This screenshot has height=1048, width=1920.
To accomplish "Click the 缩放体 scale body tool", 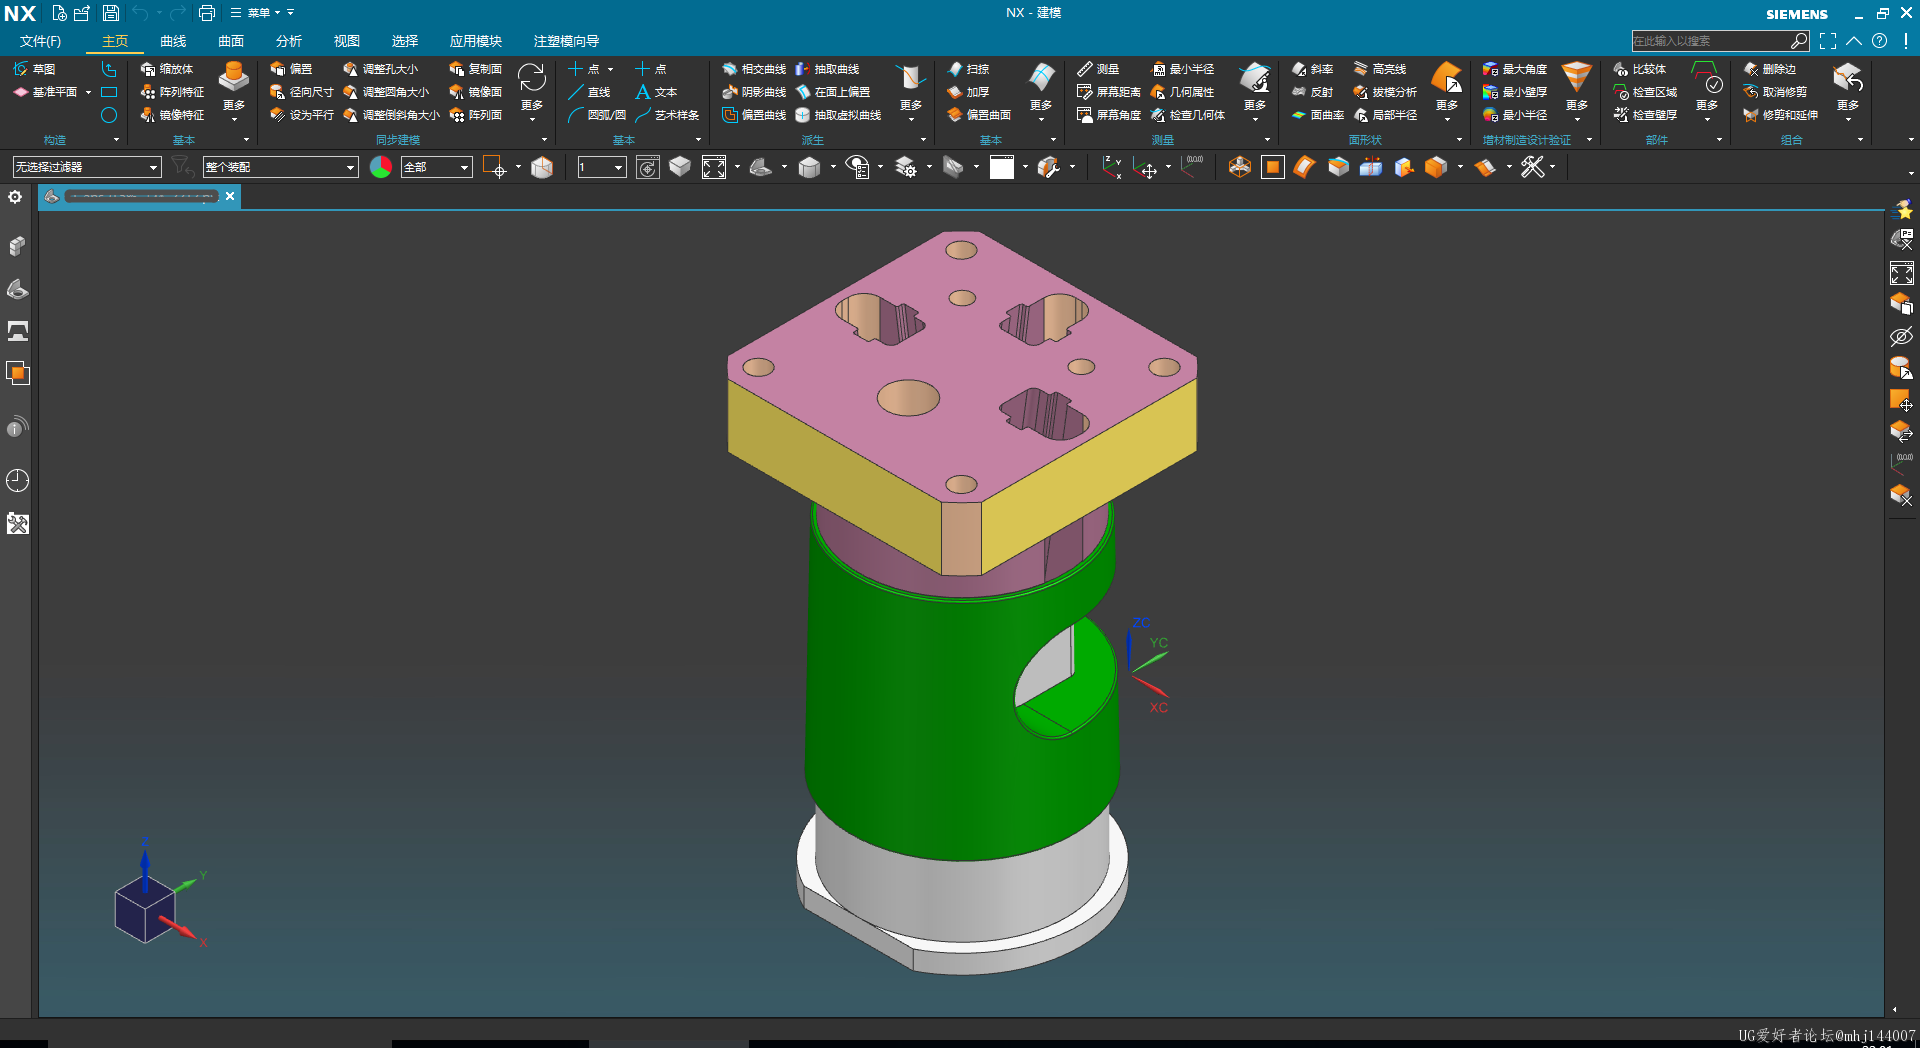I will (167, 69).
